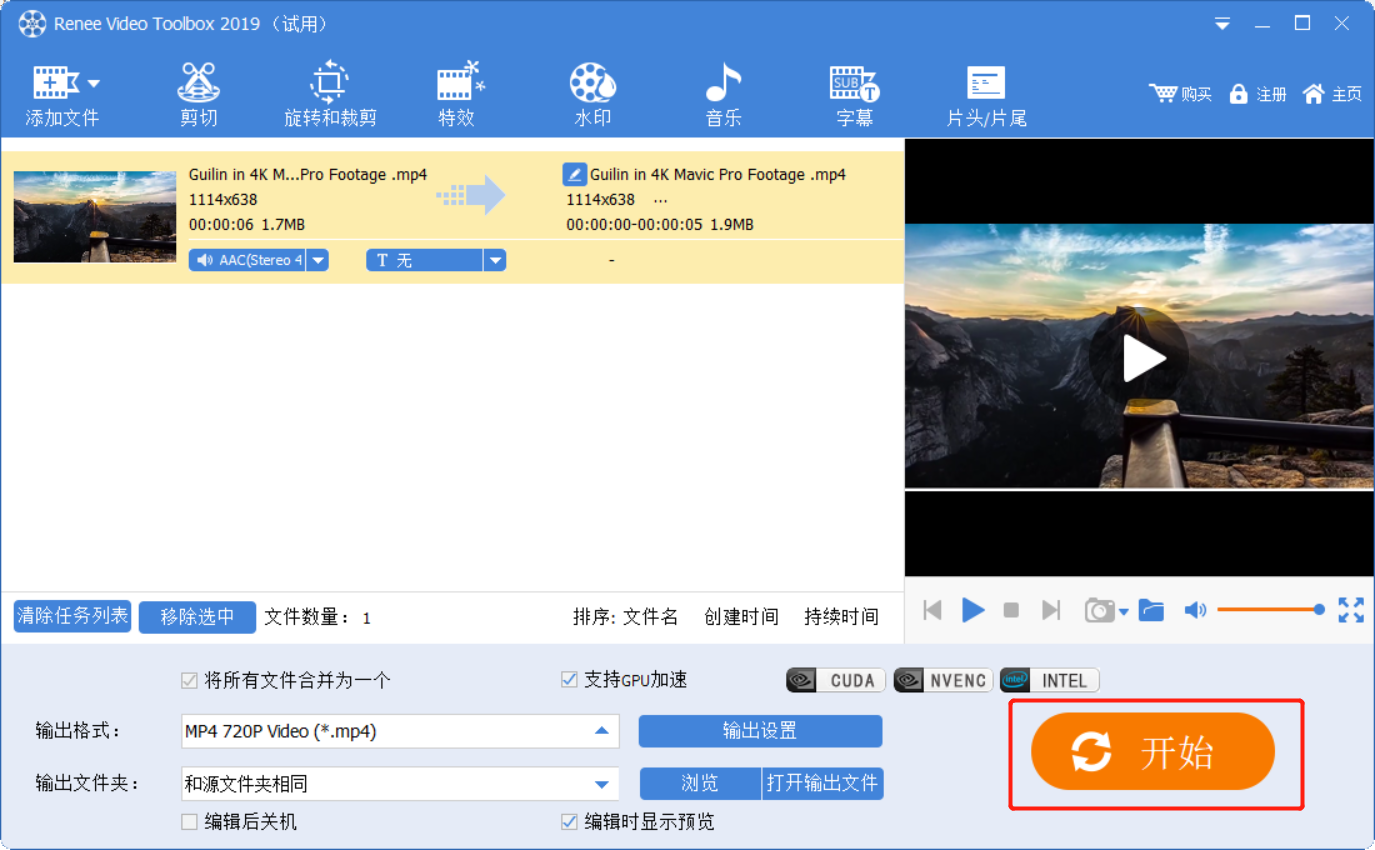Expand the Add Files dropdown arrow
Image resolution: width=1375 pixels, height=850 pixels.
coord(93,84)
